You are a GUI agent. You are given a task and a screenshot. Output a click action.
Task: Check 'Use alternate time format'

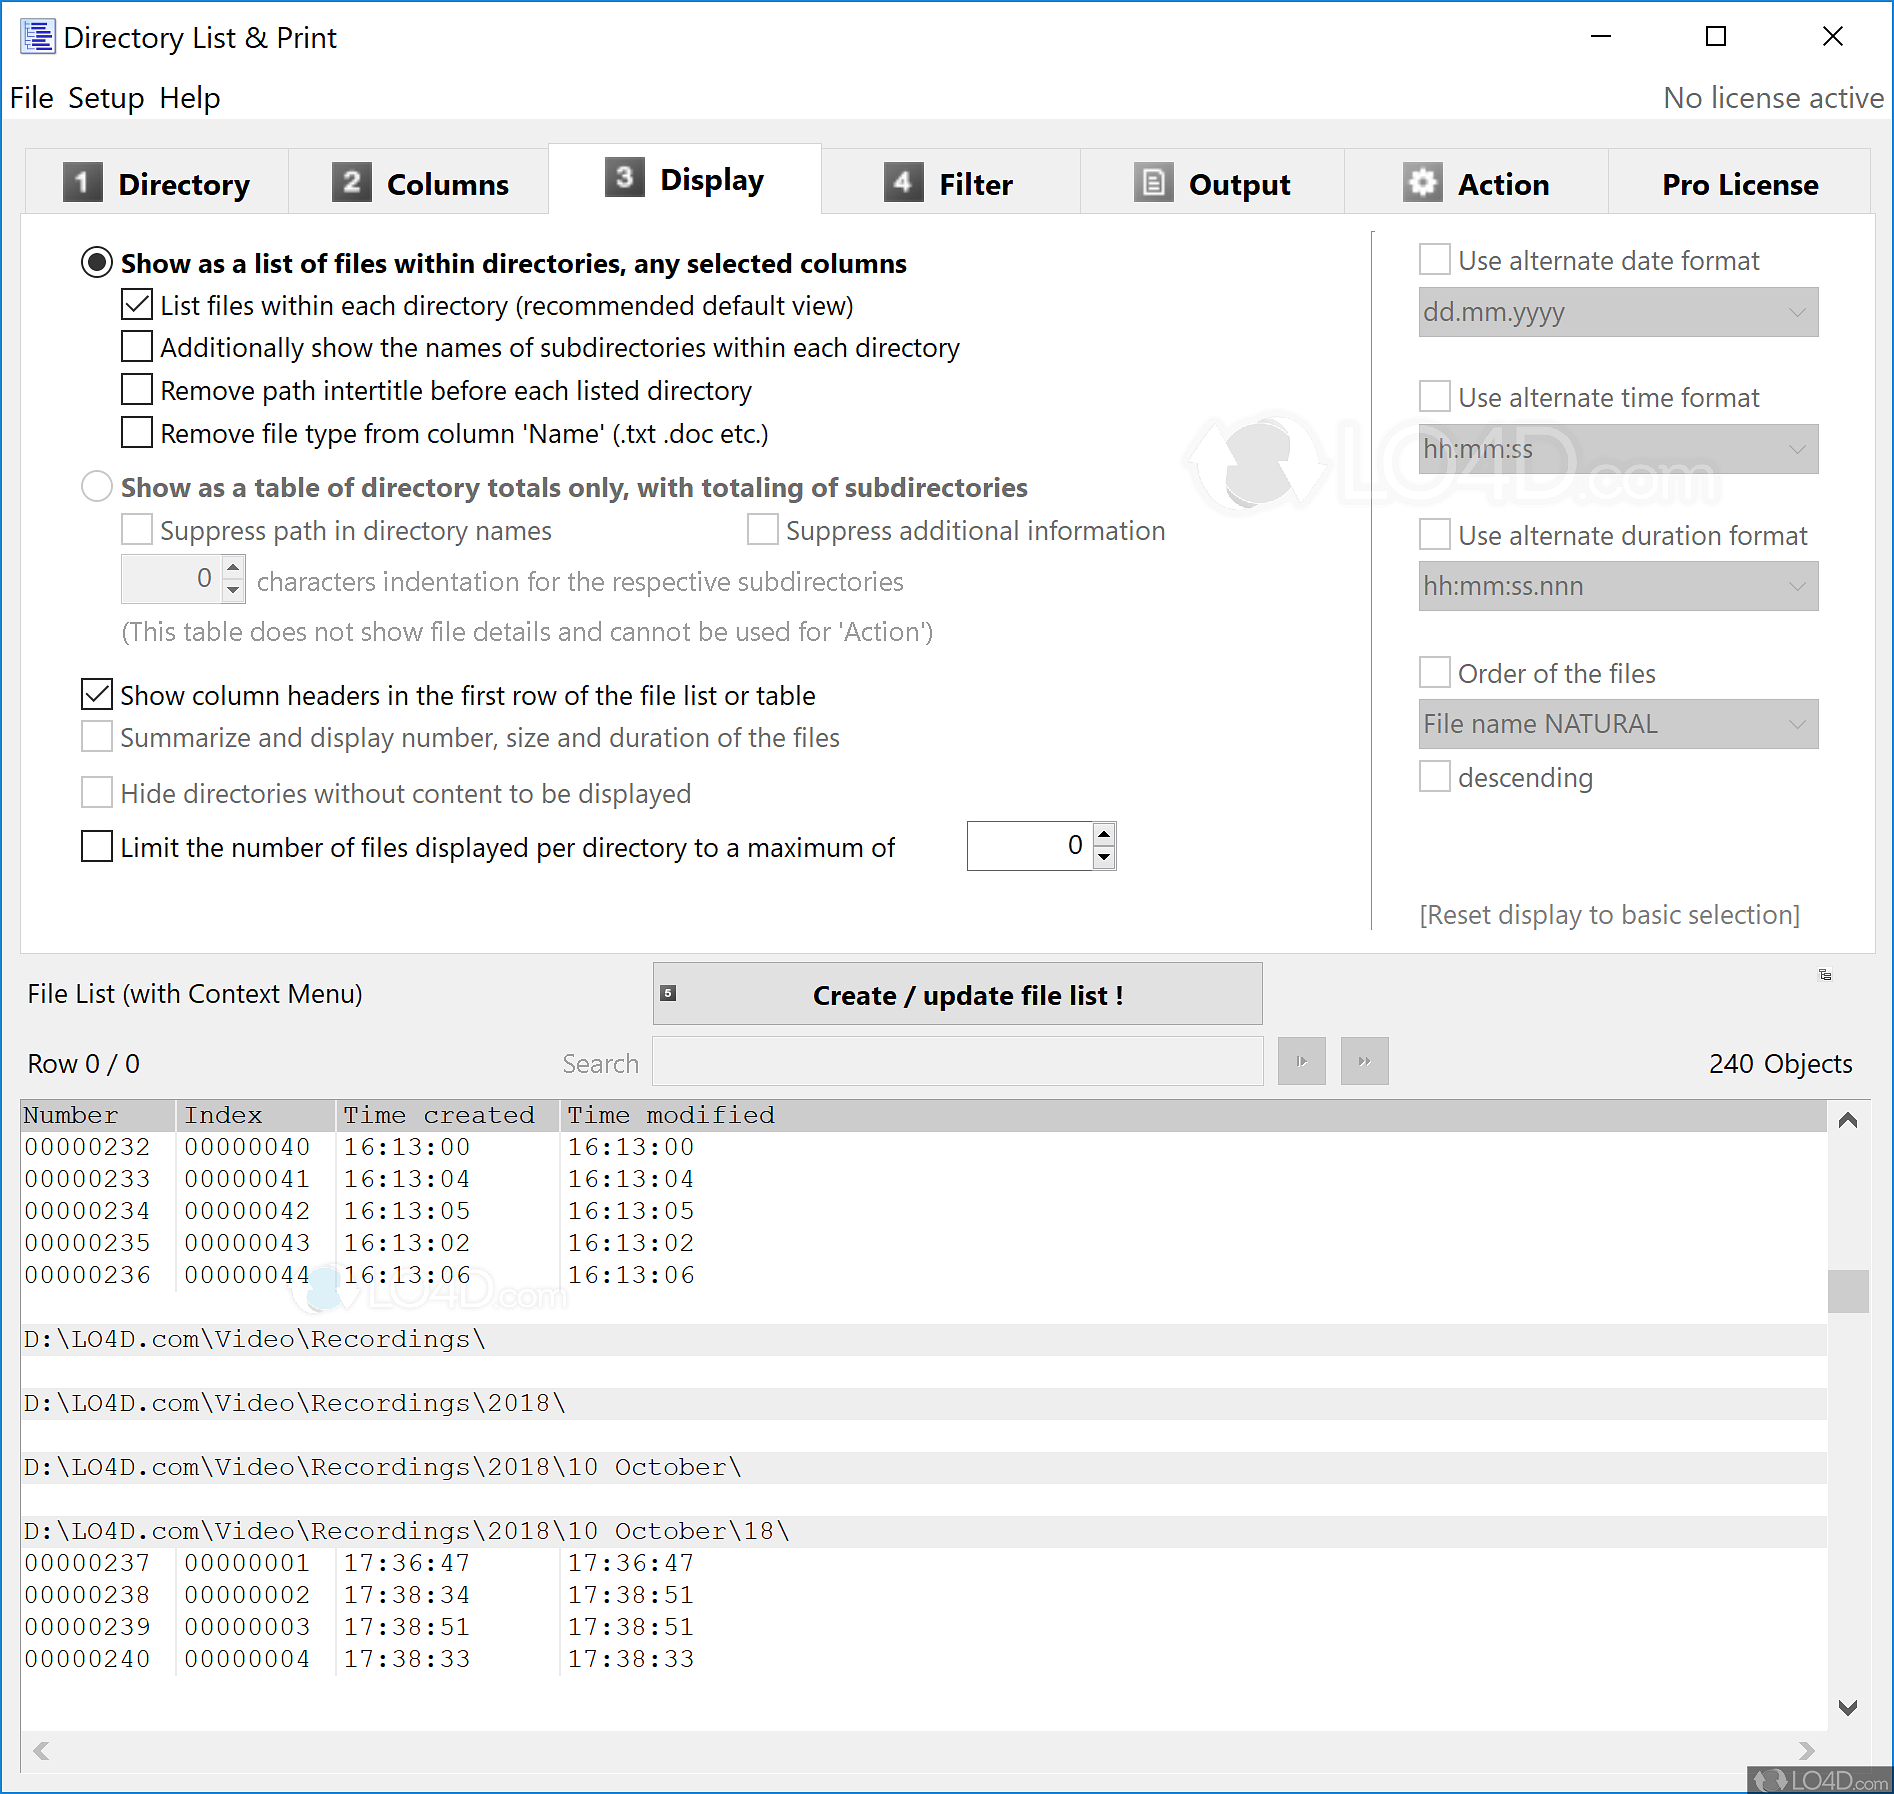(x=1435, y=397)
